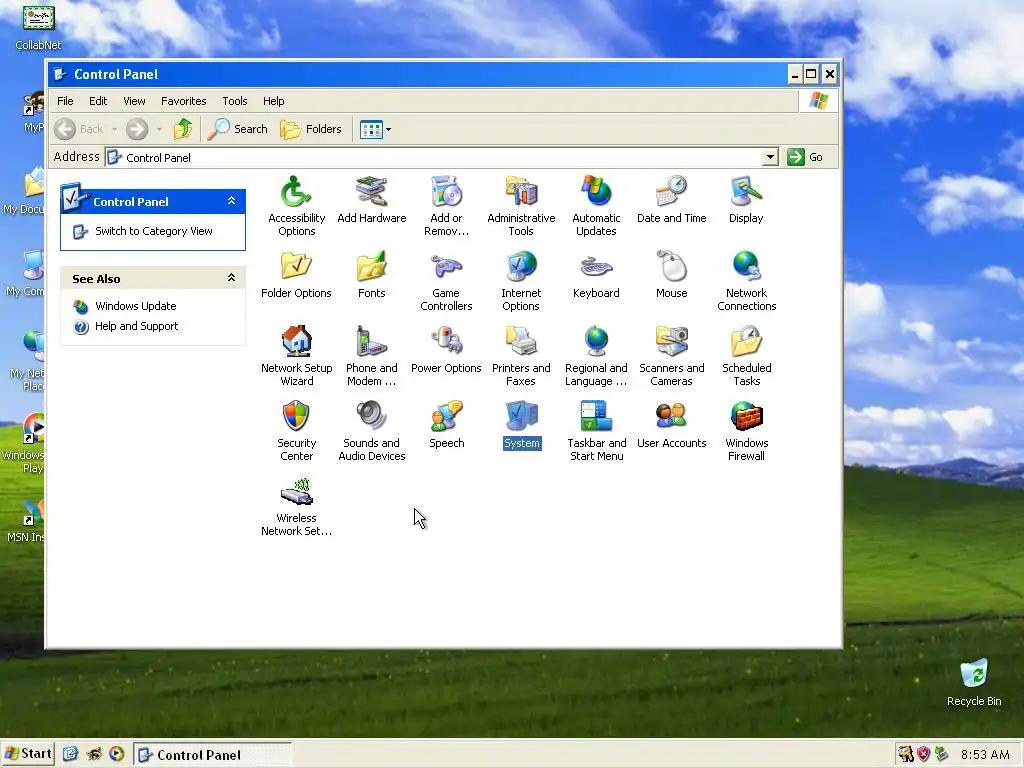Open Game Controllers icon
The height and width of the screenshot is (768, 1024).
coord(446,280)
